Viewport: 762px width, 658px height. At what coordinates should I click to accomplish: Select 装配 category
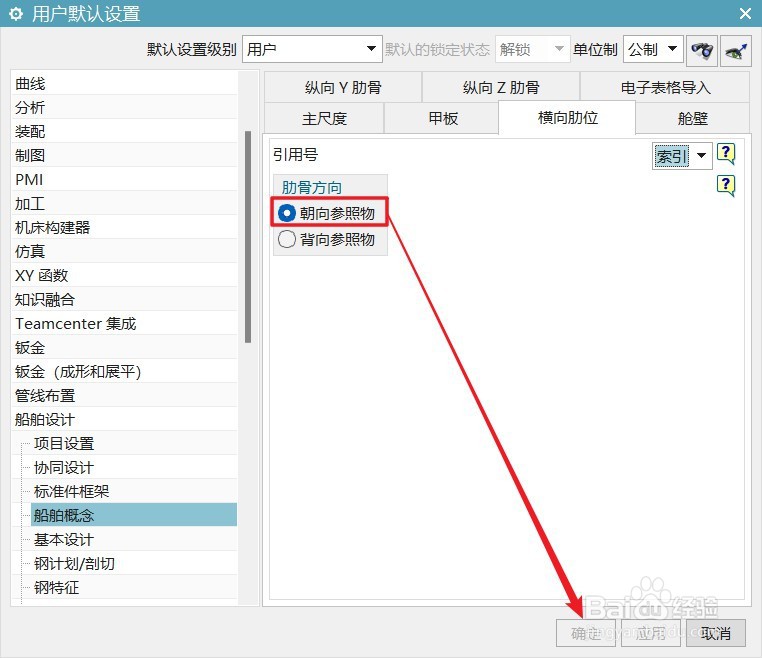click(124, 131)
